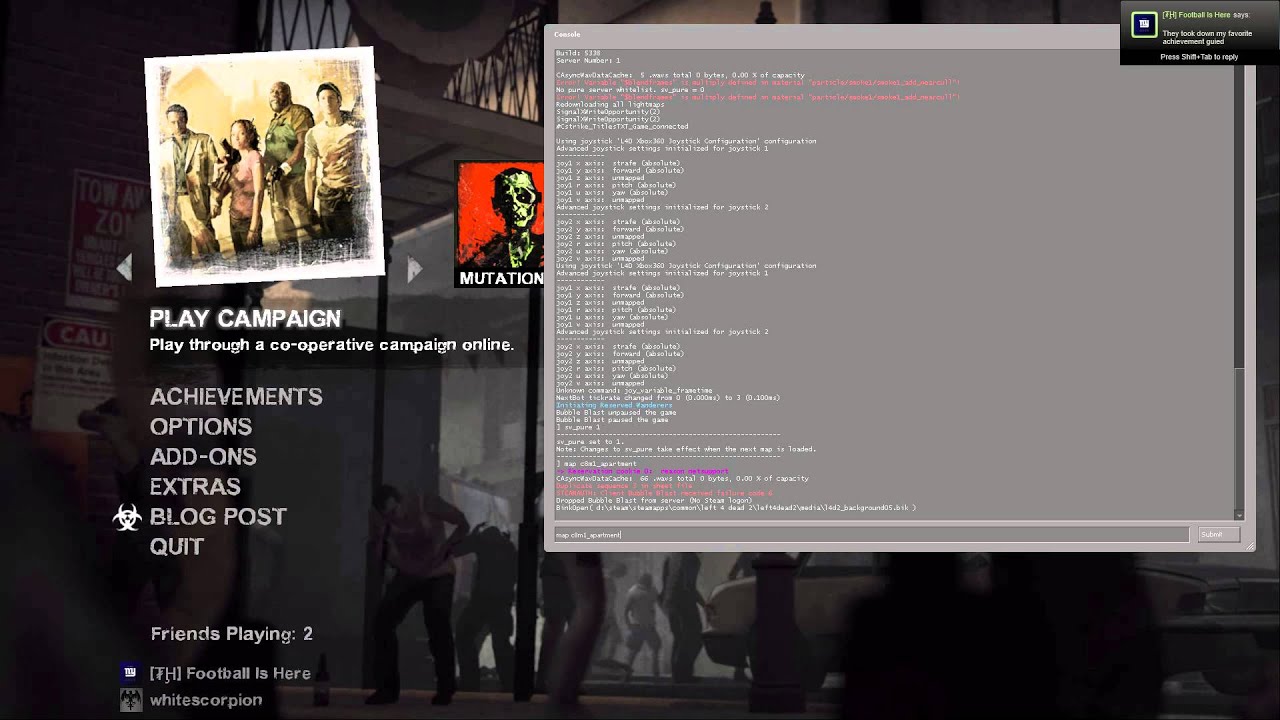Viewport: 1280px width, 720px height.
Task: Click whitescorpion friend avatar
Action: point(130,700)
